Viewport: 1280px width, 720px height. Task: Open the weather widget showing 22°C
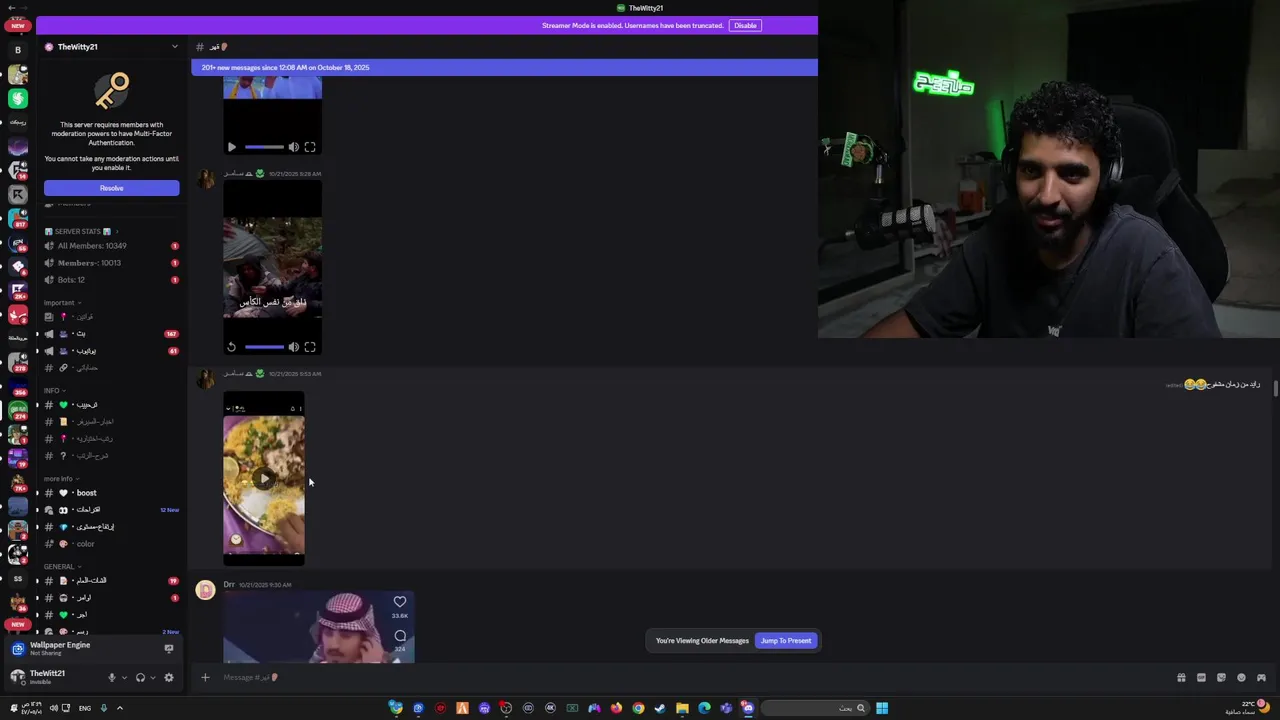pos(1246,708)
